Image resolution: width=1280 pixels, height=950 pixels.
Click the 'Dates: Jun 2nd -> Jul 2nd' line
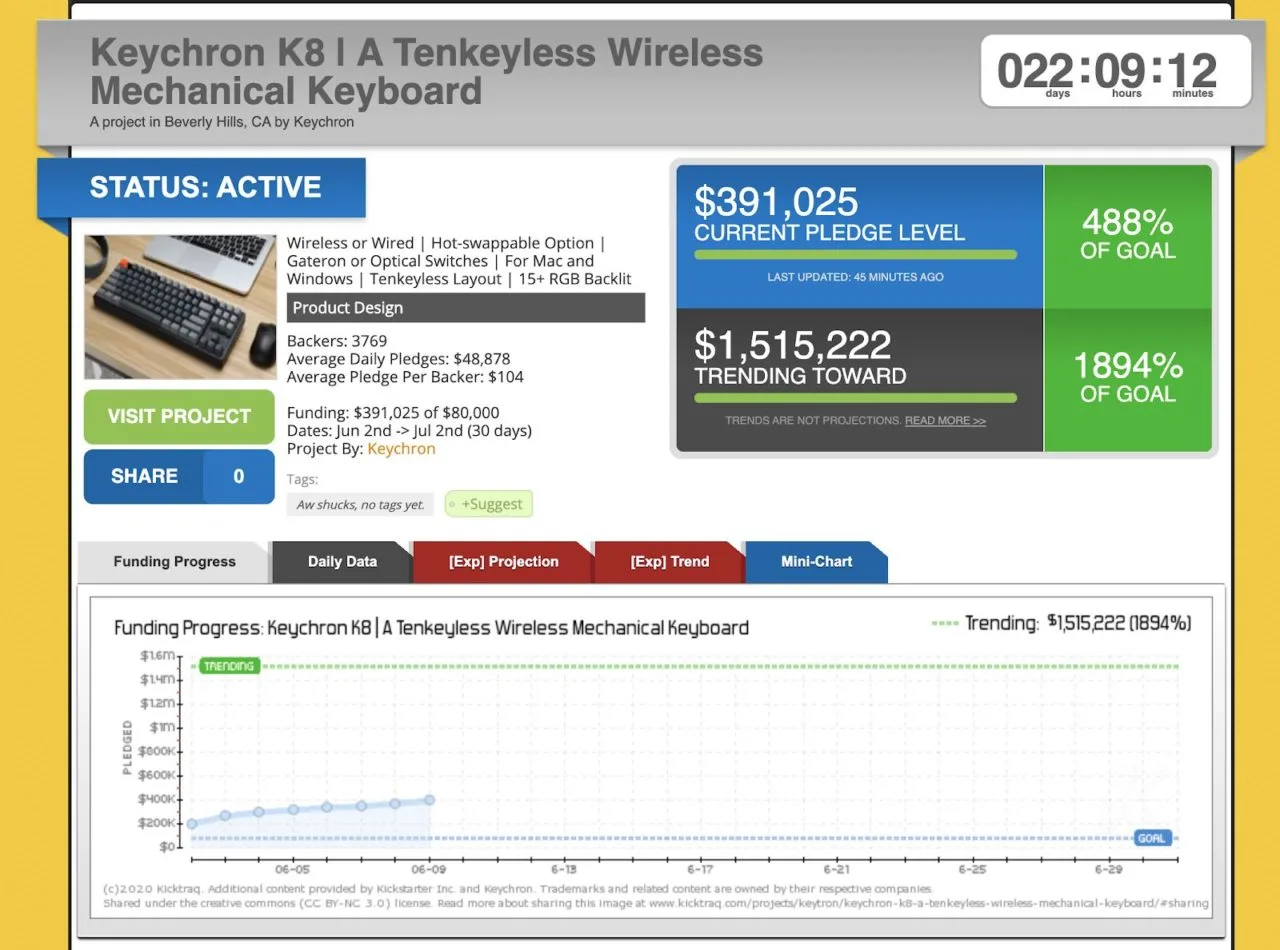coord(409,431)
